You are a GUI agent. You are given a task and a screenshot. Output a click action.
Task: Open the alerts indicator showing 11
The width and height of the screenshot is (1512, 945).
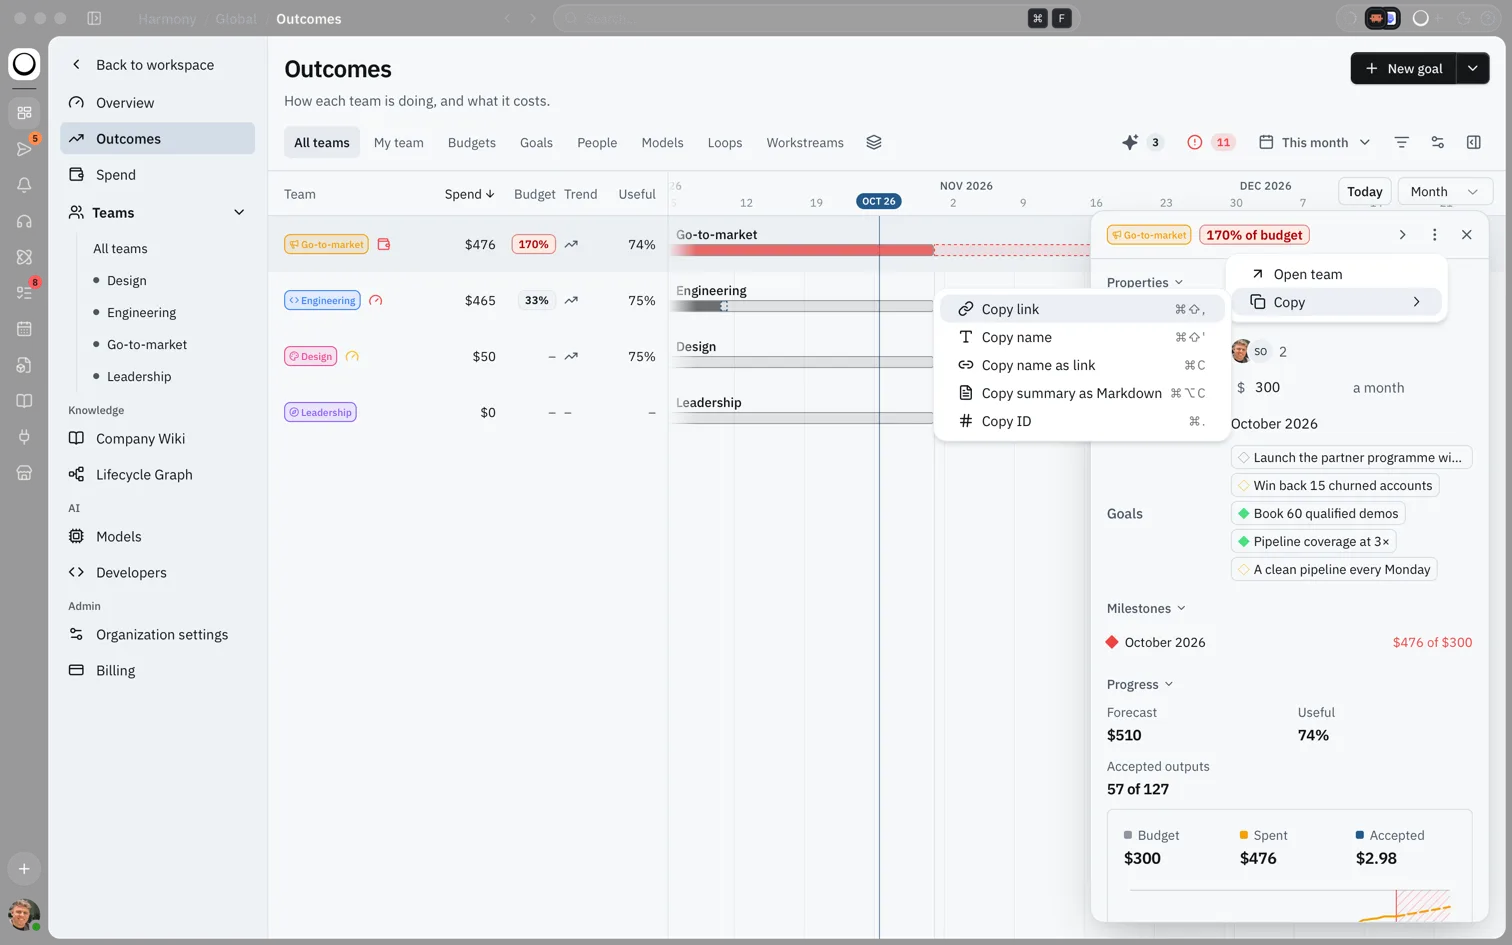point(1210,142)
